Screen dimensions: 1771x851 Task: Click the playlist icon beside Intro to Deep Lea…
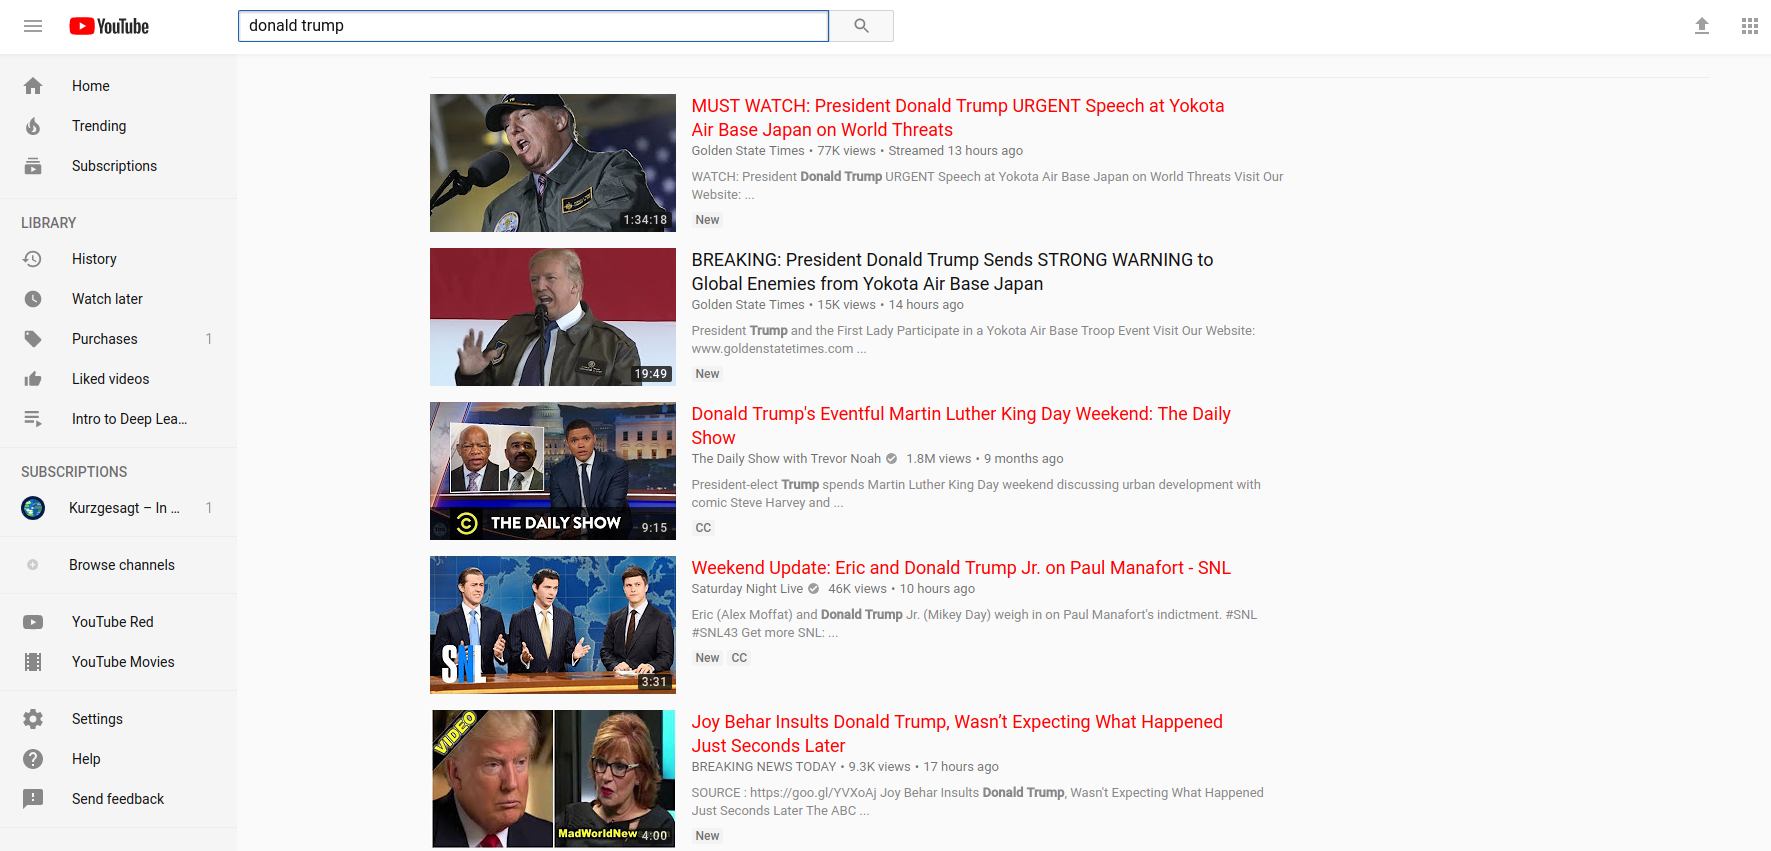[33, 419]
